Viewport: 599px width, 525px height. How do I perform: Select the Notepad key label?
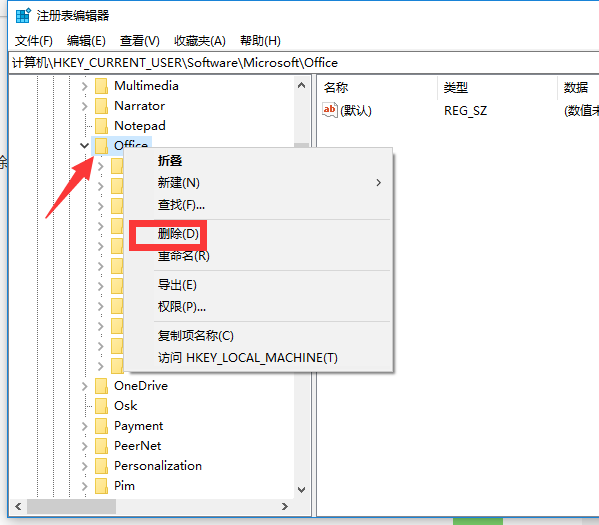[x=140, y=126]
